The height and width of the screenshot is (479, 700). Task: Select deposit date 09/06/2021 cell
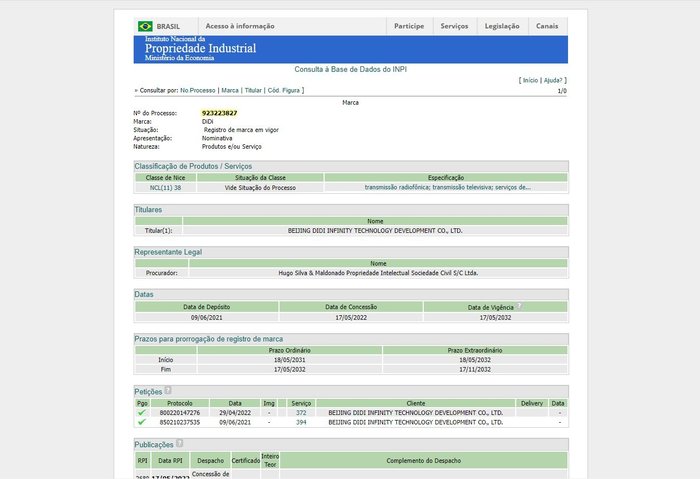tap(206, 317)
